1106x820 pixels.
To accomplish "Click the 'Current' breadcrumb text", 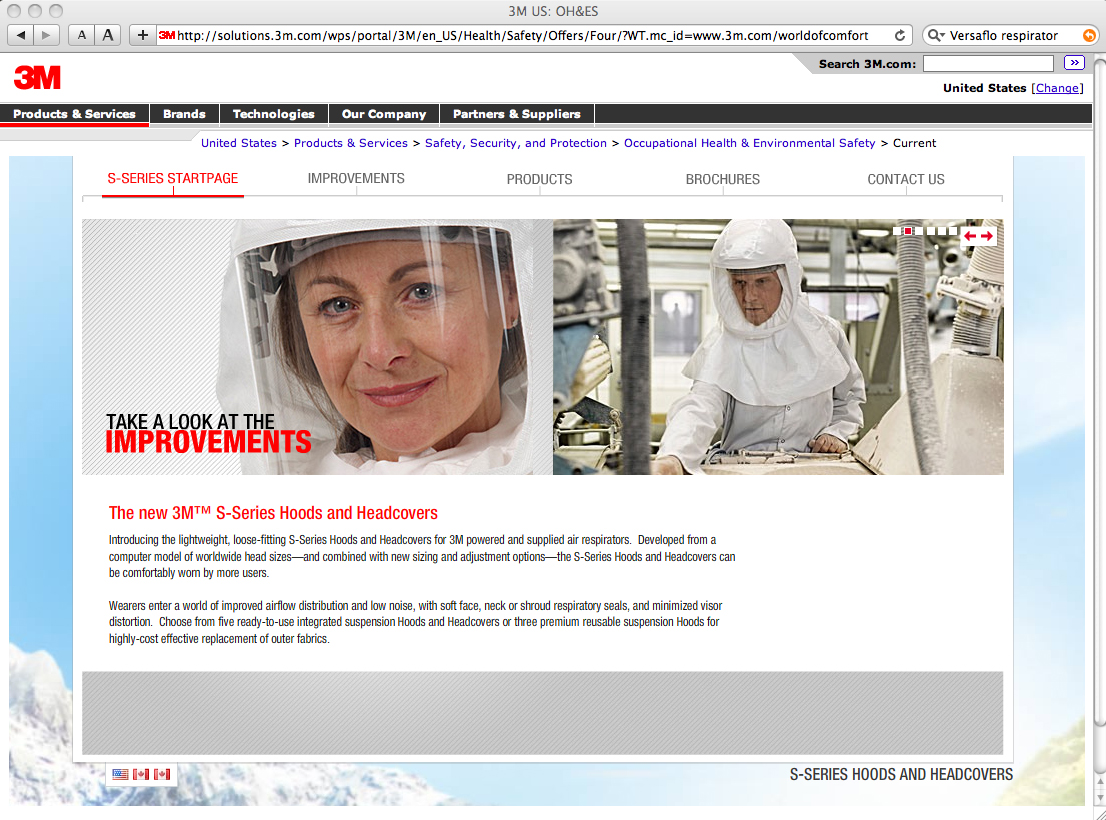I will pyautogui.click(x=914, y=143).
